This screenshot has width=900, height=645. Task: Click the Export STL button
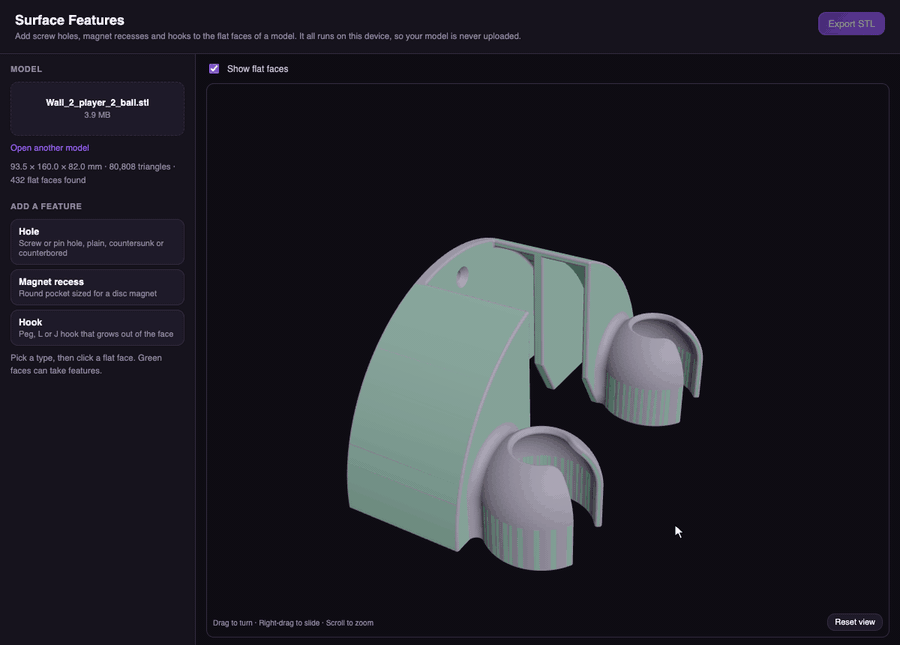point(851,24)
